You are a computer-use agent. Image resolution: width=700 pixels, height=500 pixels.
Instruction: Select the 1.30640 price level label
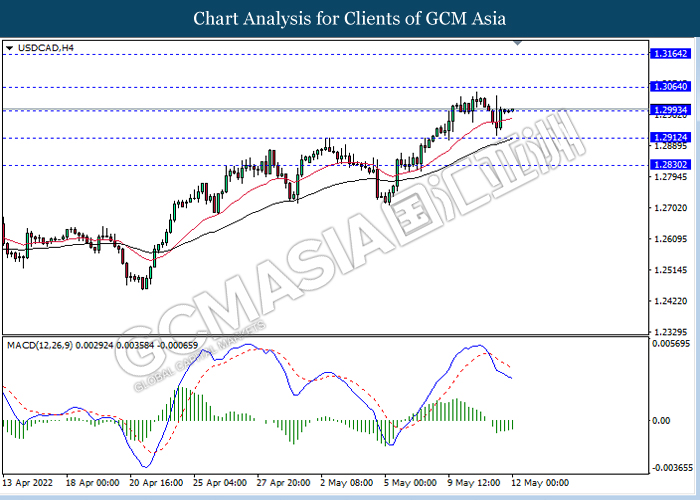pos(671,87)
